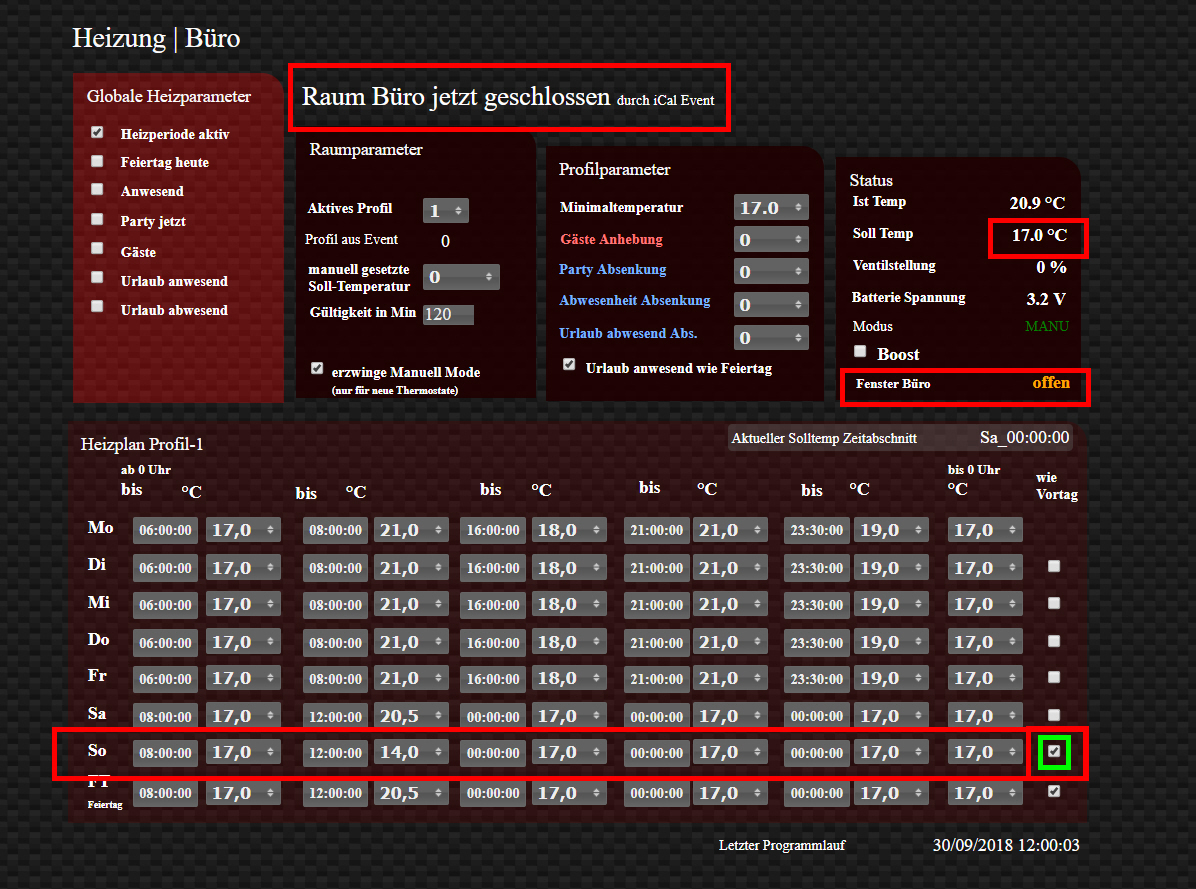The height and width of the screenshot is (889, 1196).
Task: Adjust the Urlaub abwesend Abs. spinner
Action: 771,337
